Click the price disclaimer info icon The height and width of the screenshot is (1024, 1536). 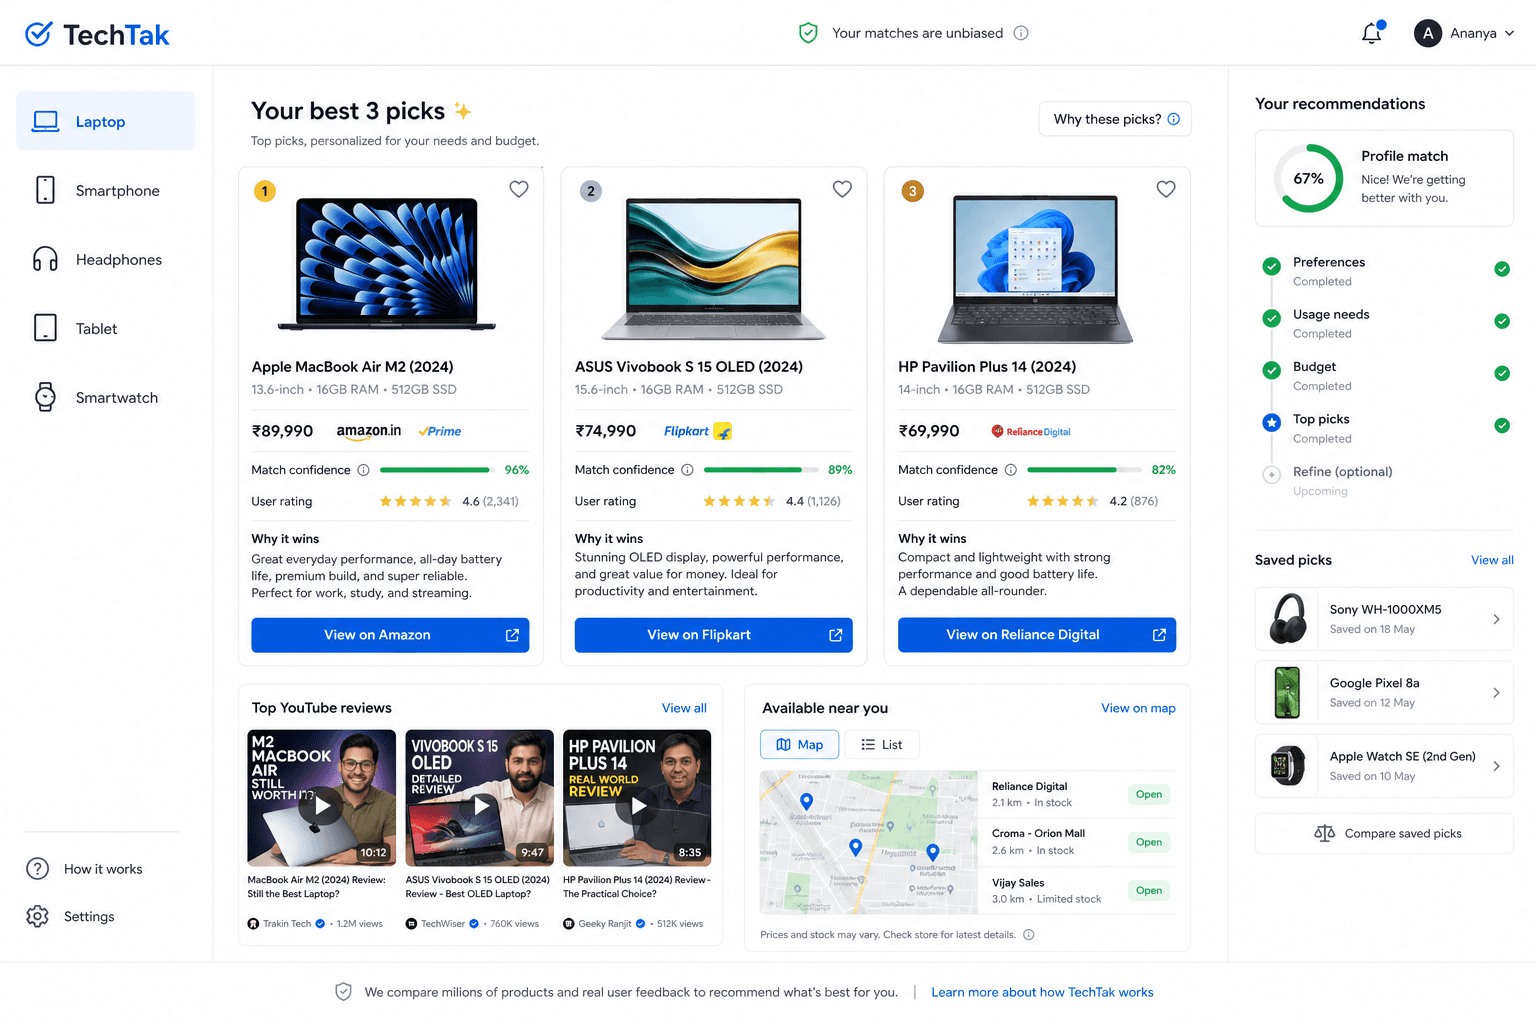(x=1029, y=935)
